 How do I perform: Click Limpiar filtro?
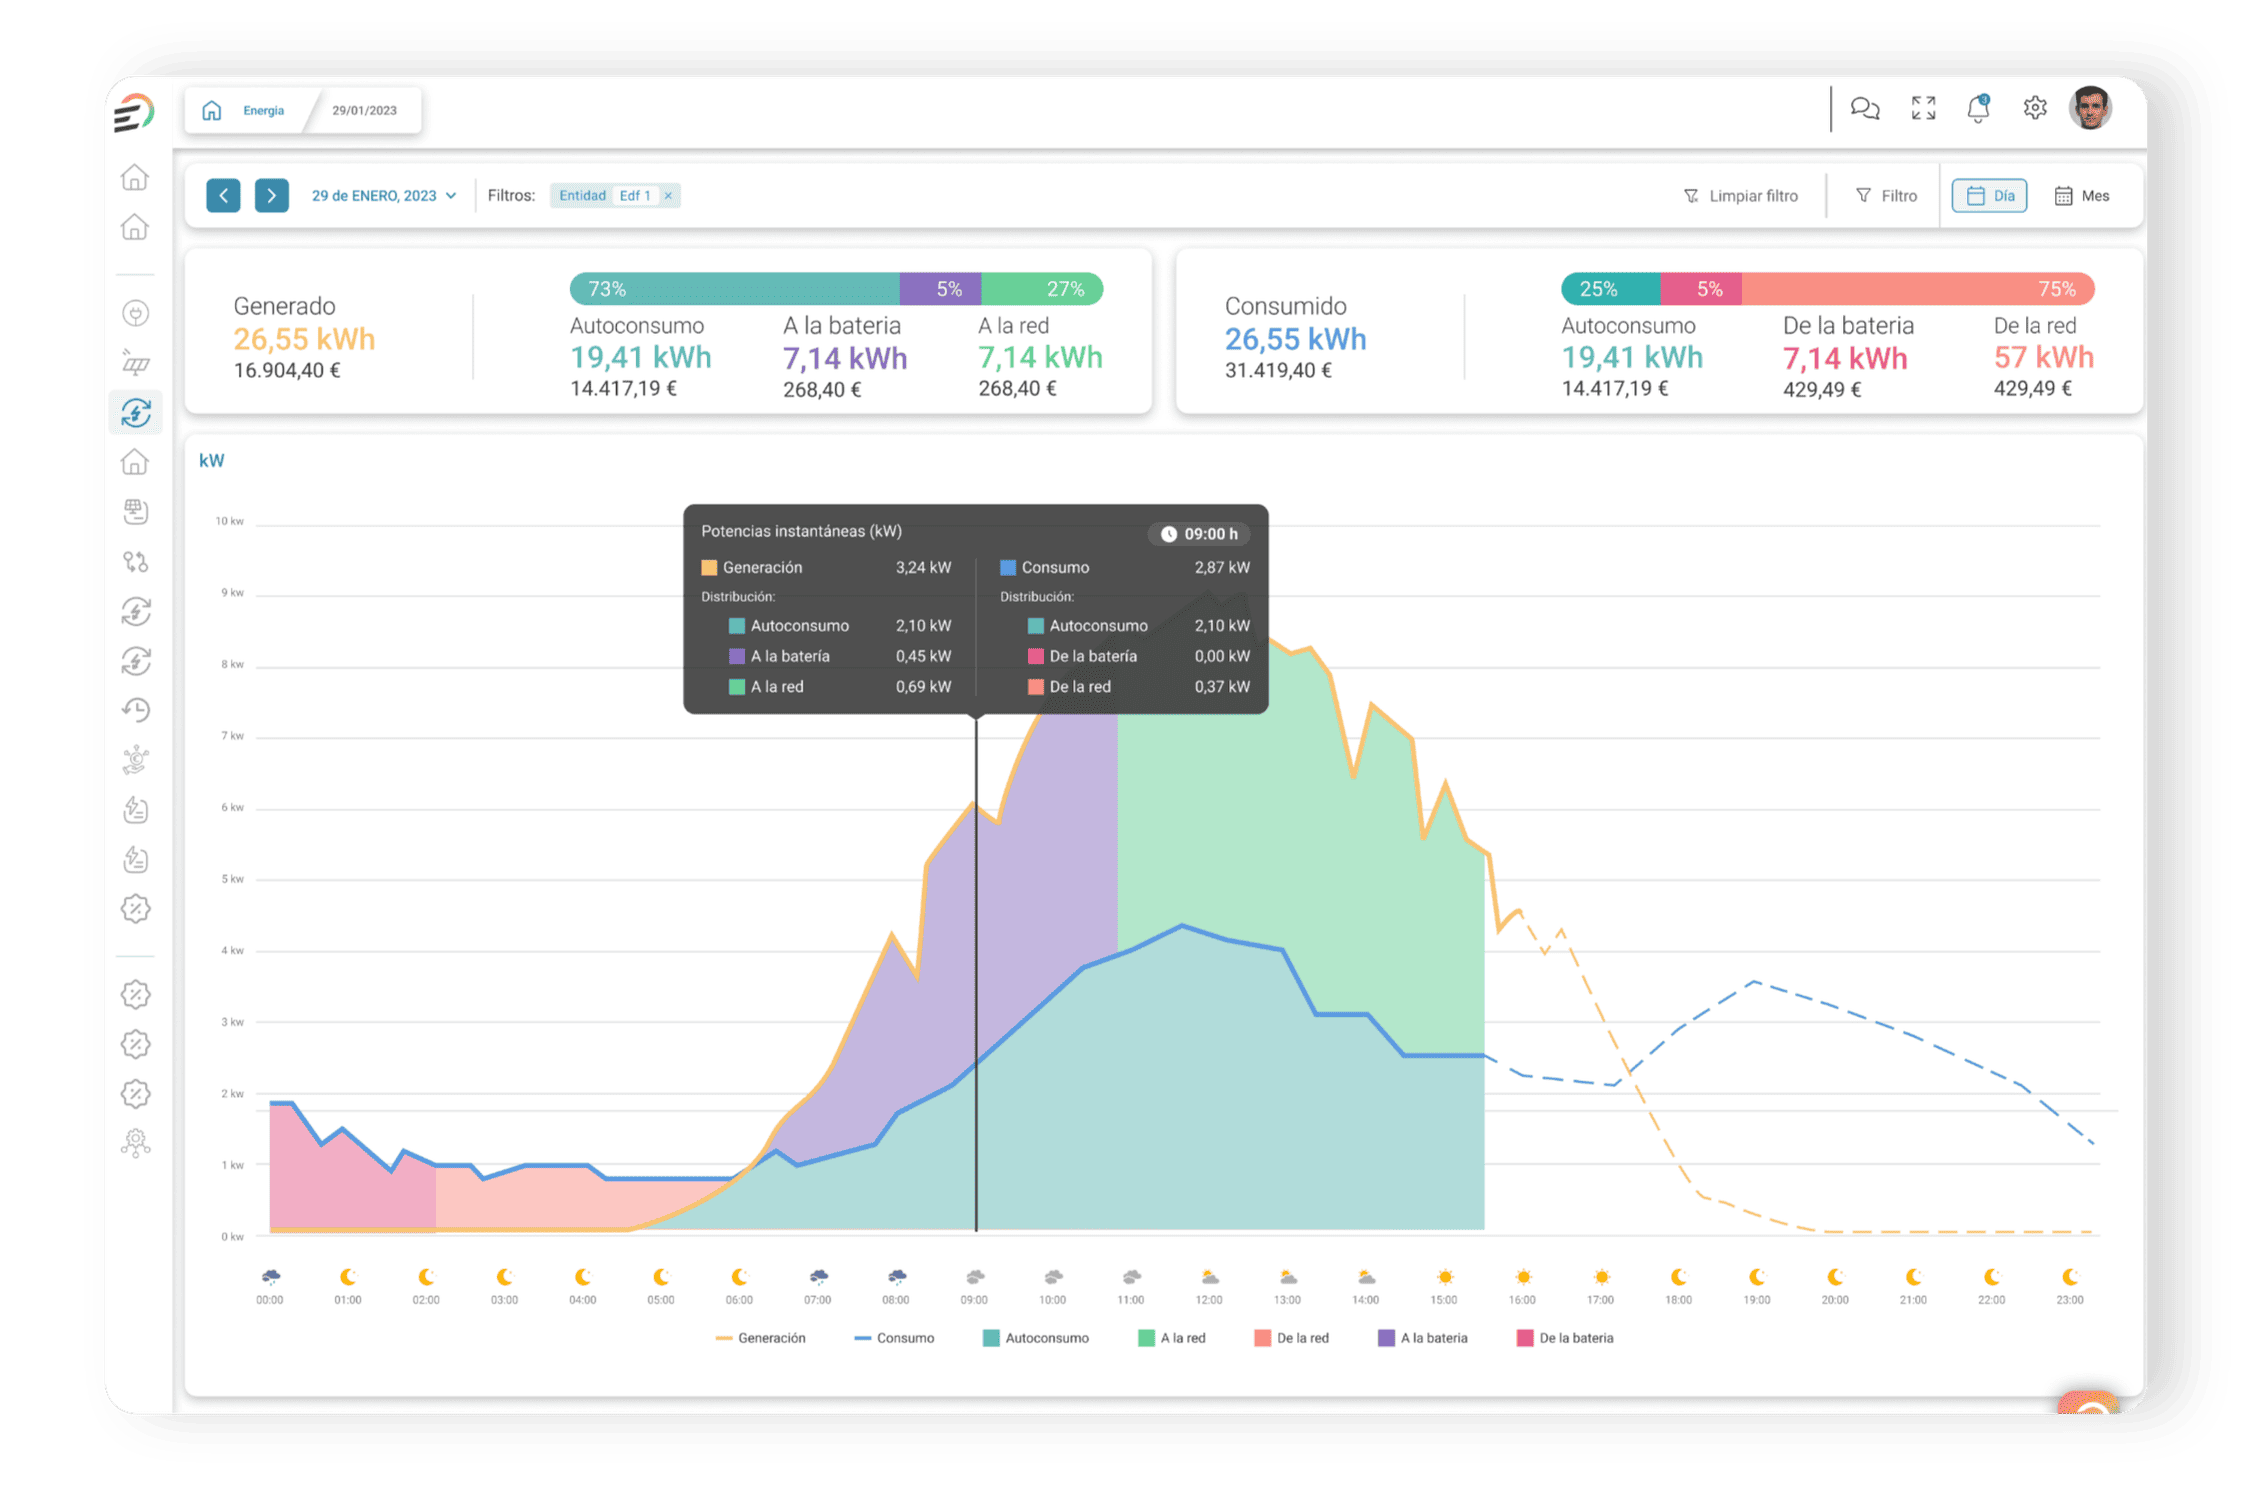point(1740,196)
